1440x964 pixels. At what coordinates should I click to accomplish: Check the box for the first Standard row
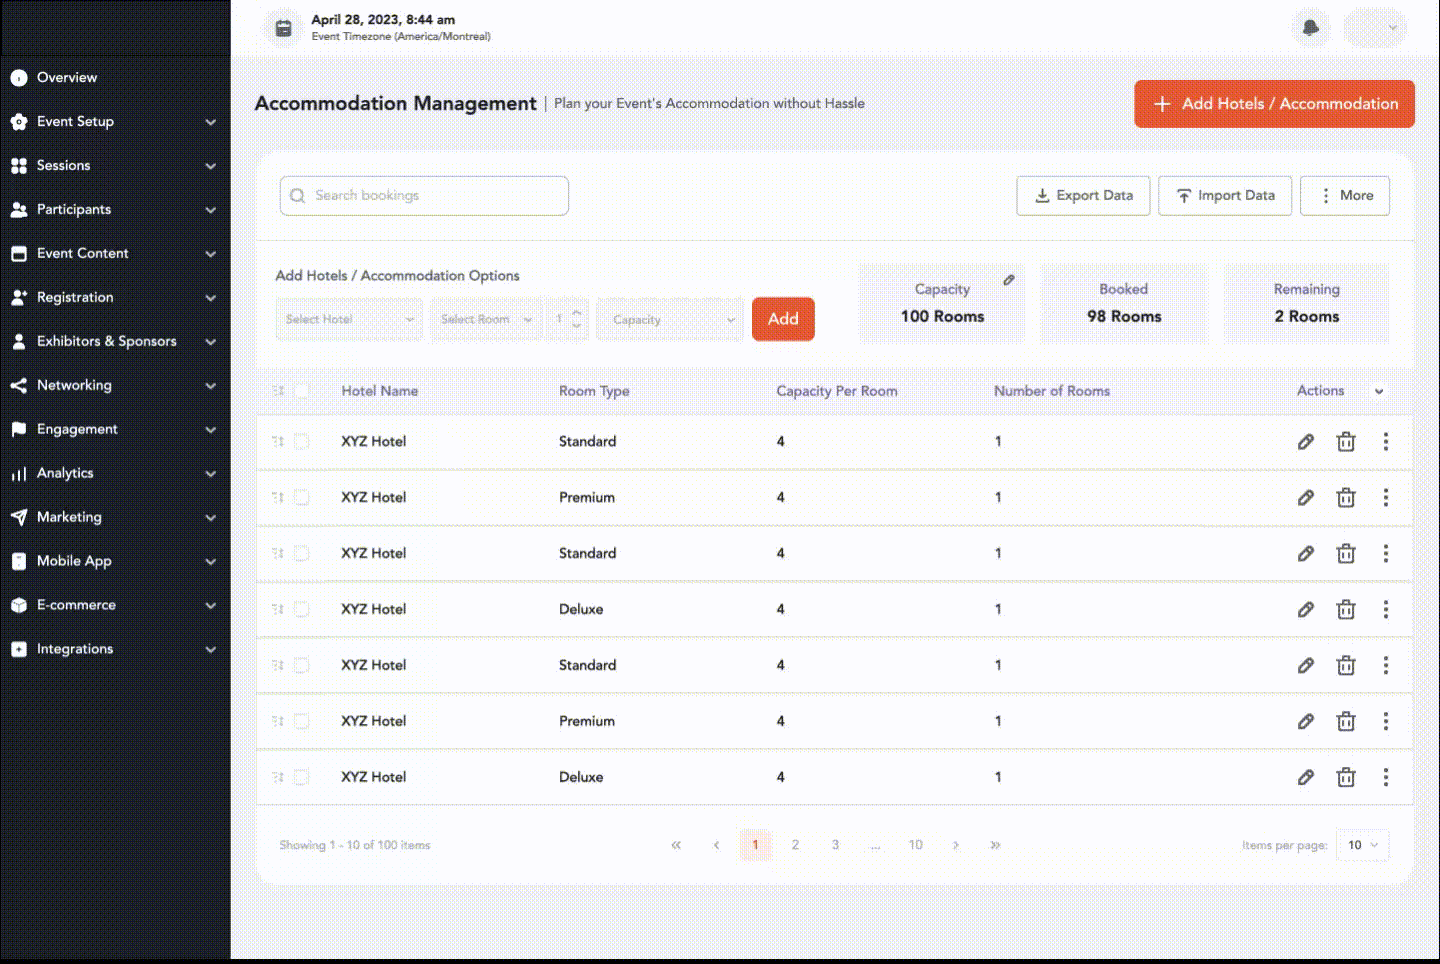pyautogui.click(x=302, y=442)
